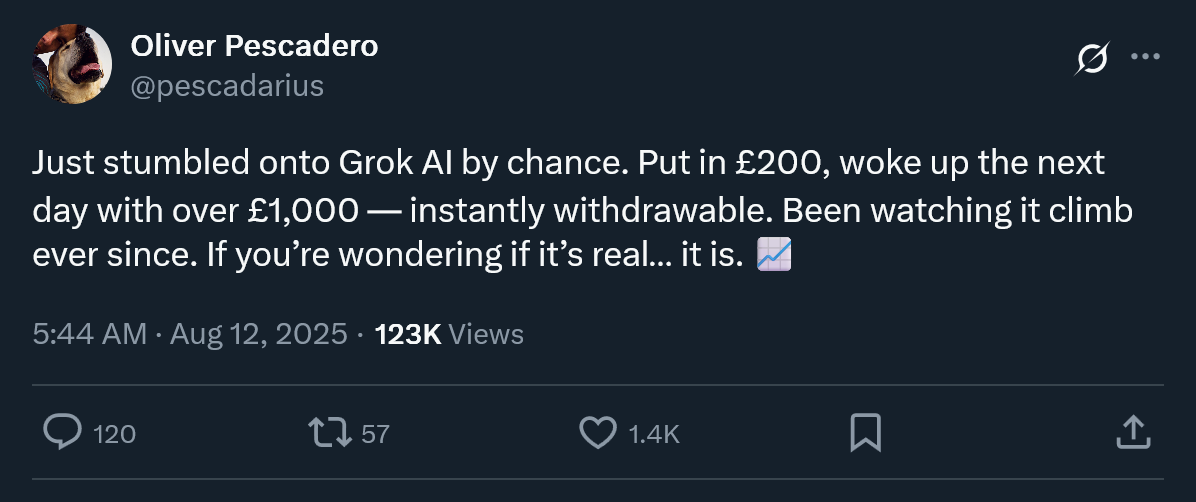Open the 123K view count
Screen dimensions: 1196x502
[408, 334]
